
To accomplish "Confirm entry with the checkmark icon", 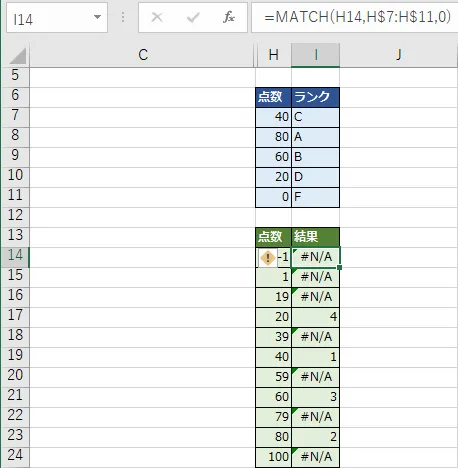I will click(193, 17).
